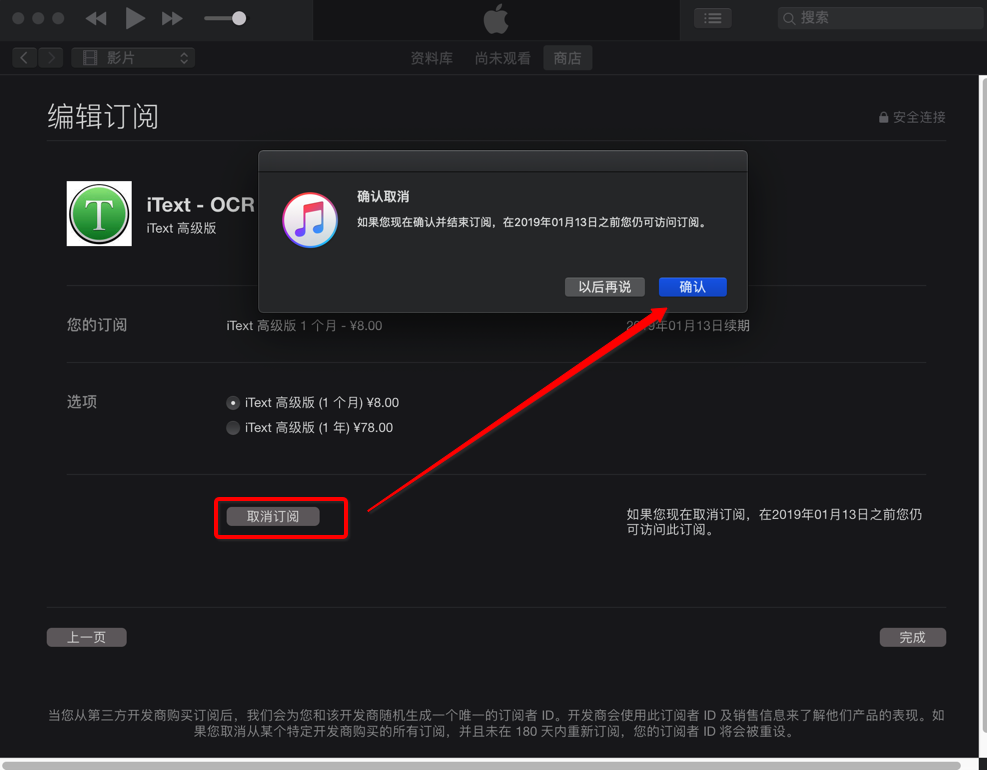Screen dimensions: 987x770
Task: Click the fast-forward playback button
Action: (x=172, y=19)
